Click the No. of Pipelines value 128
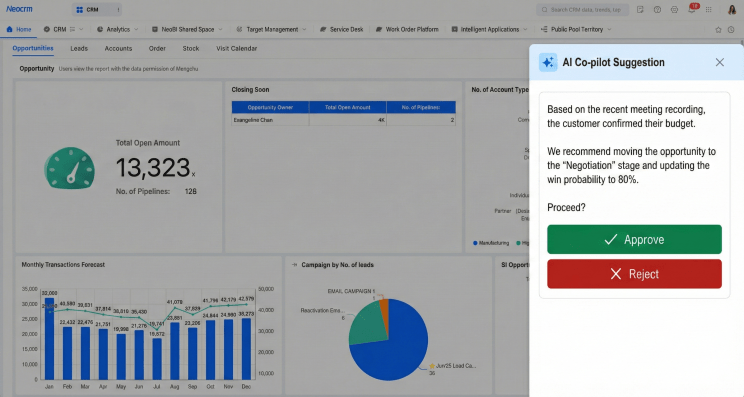 coord(191,192)
